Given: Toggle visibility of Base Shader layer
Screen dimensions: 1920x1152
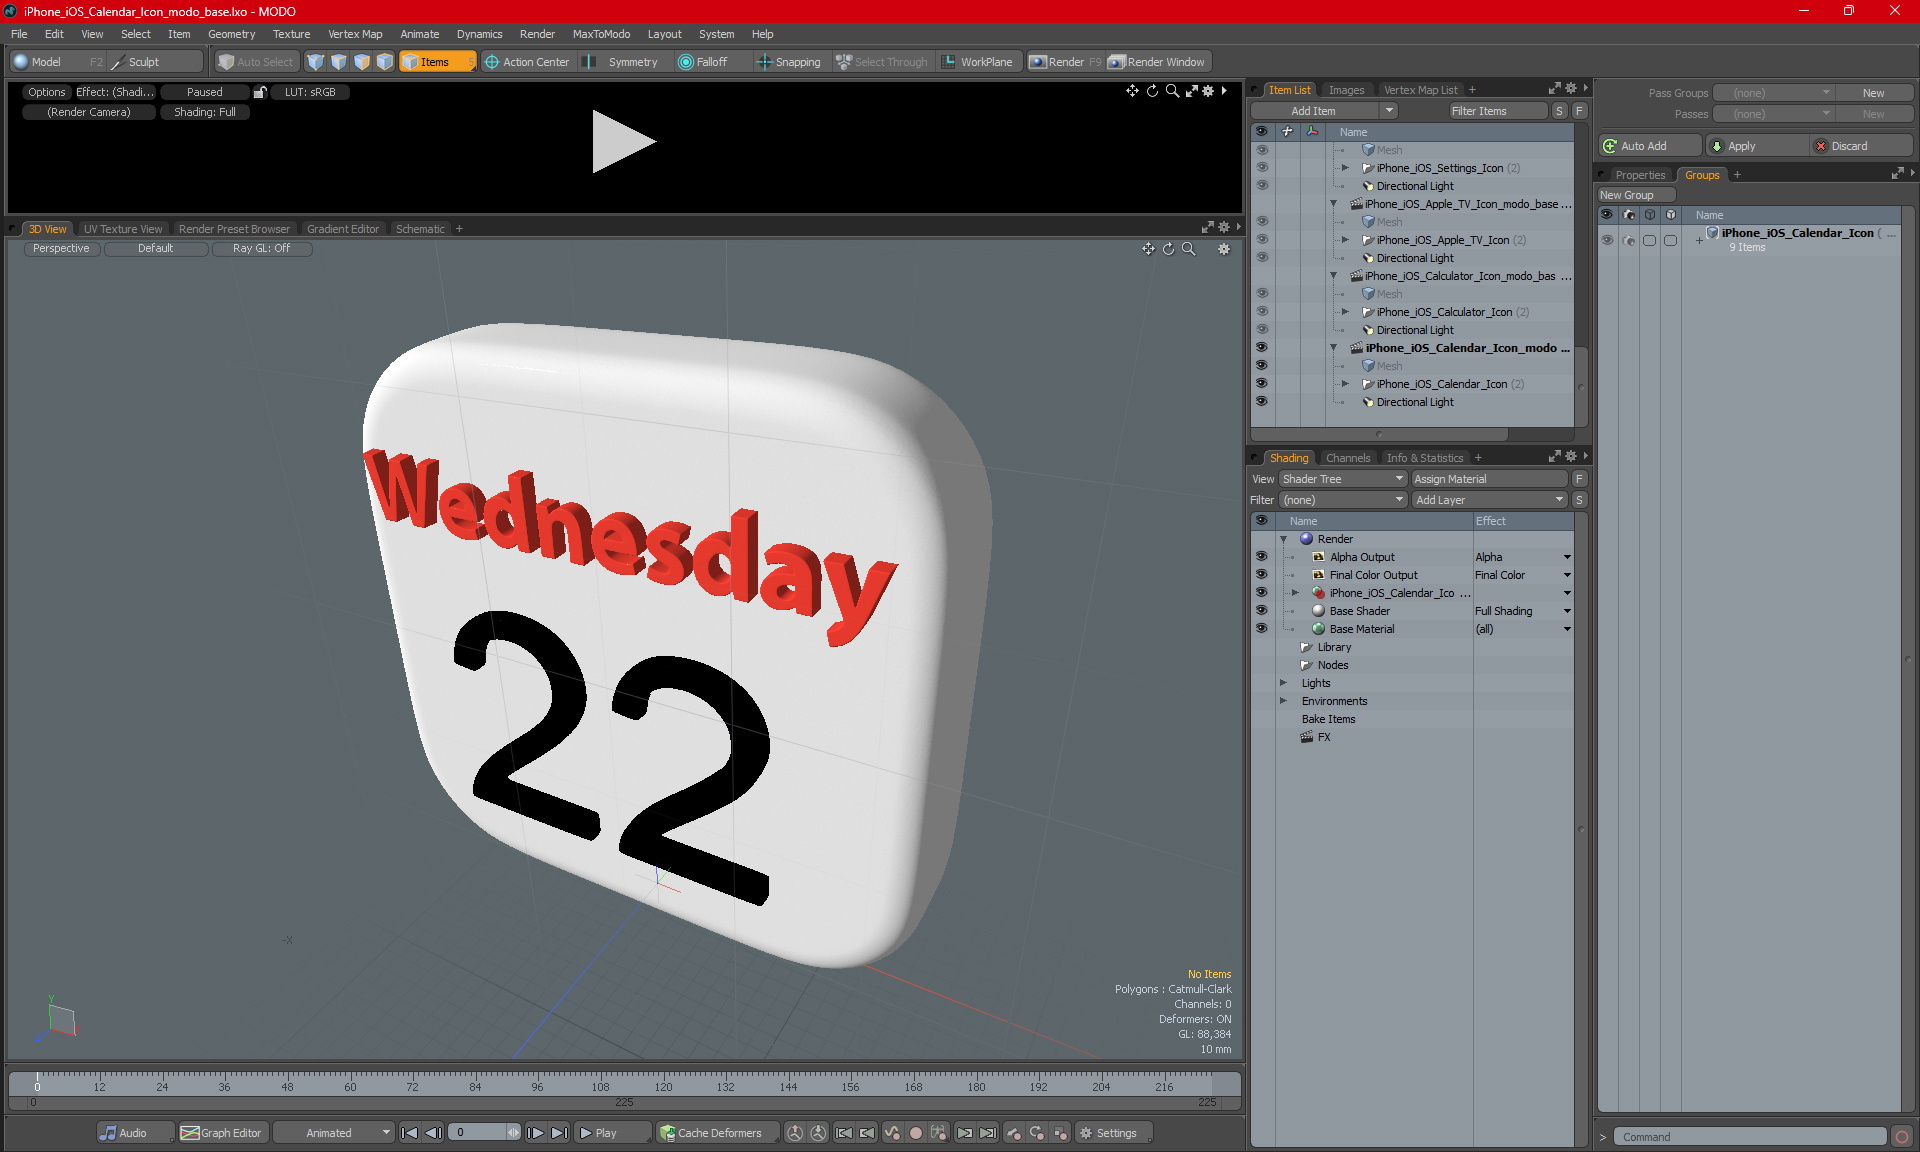Looking at the screenshot, I should pyautogui.click(x=1261, y=611).
